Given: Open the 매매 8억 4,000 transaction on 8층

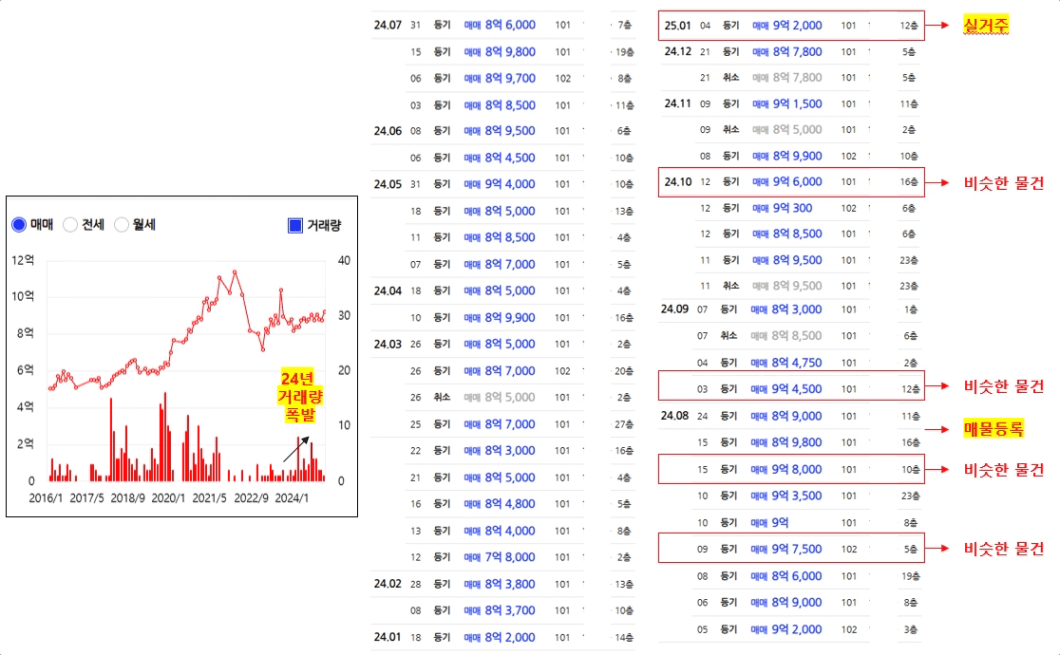Looking at the screenshot, I should 500,531.
